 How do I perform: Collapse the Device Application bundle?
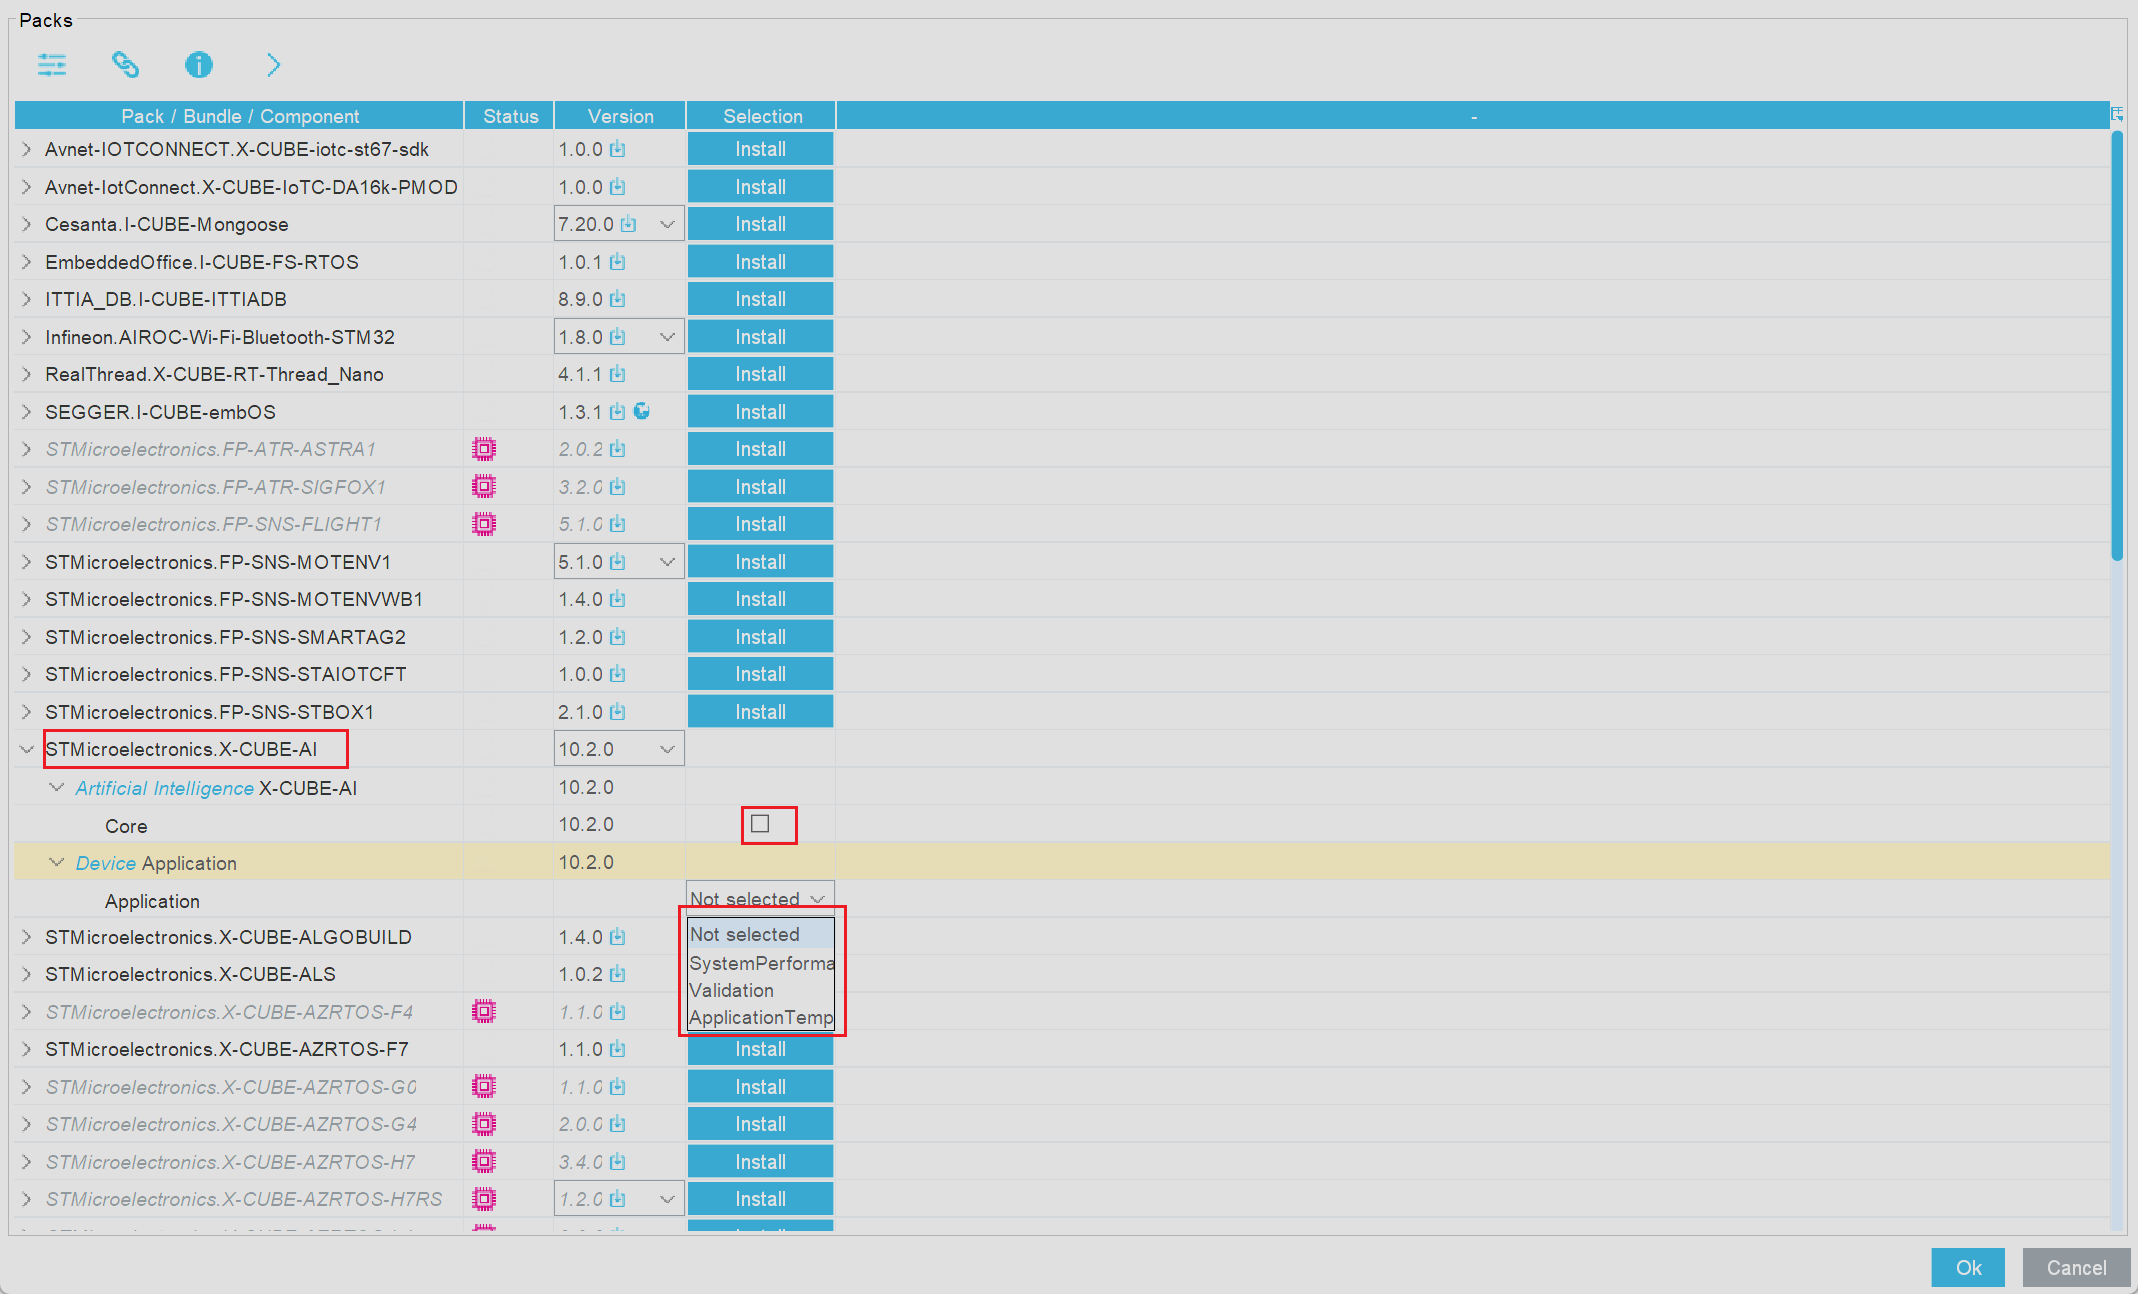[x=57, y=862]
